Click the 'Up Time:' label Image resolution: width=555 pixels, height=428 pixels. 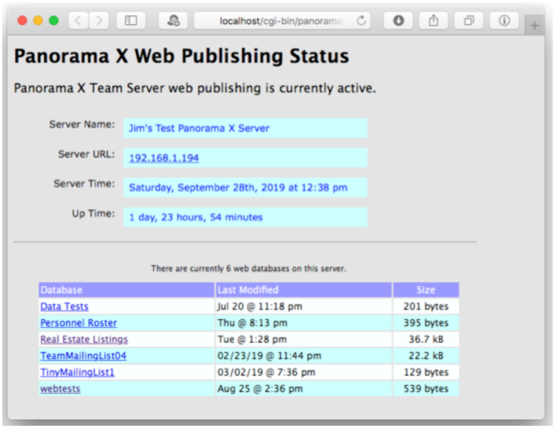93,213
